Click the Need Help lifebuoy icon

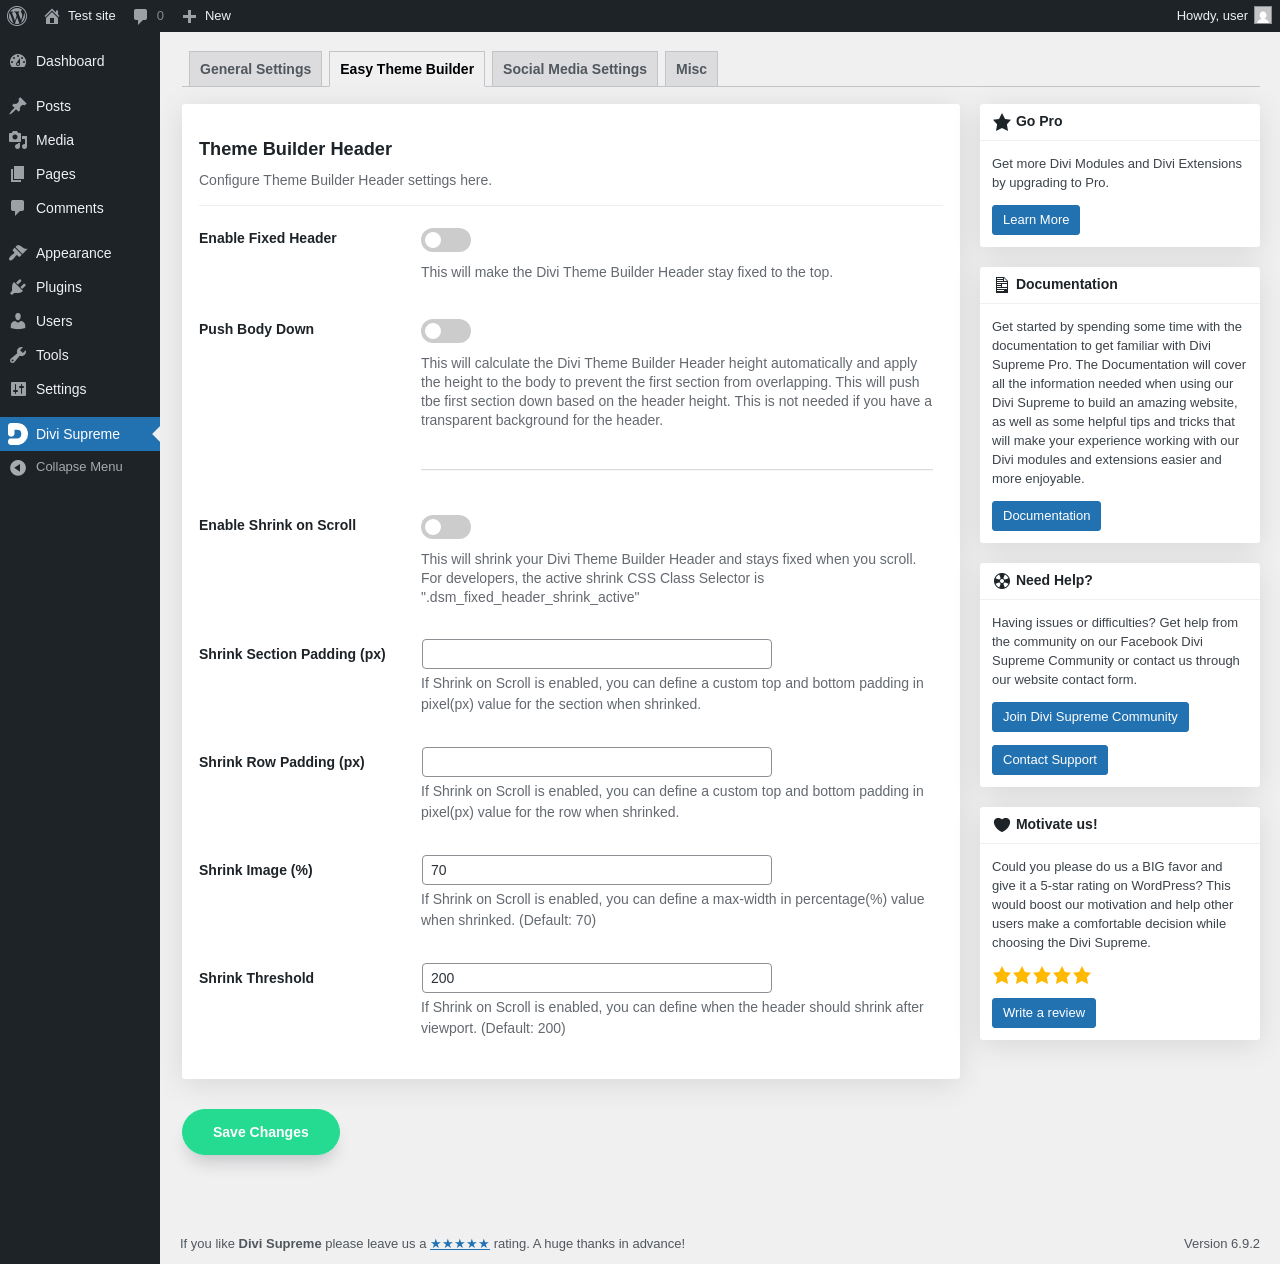1002,581
